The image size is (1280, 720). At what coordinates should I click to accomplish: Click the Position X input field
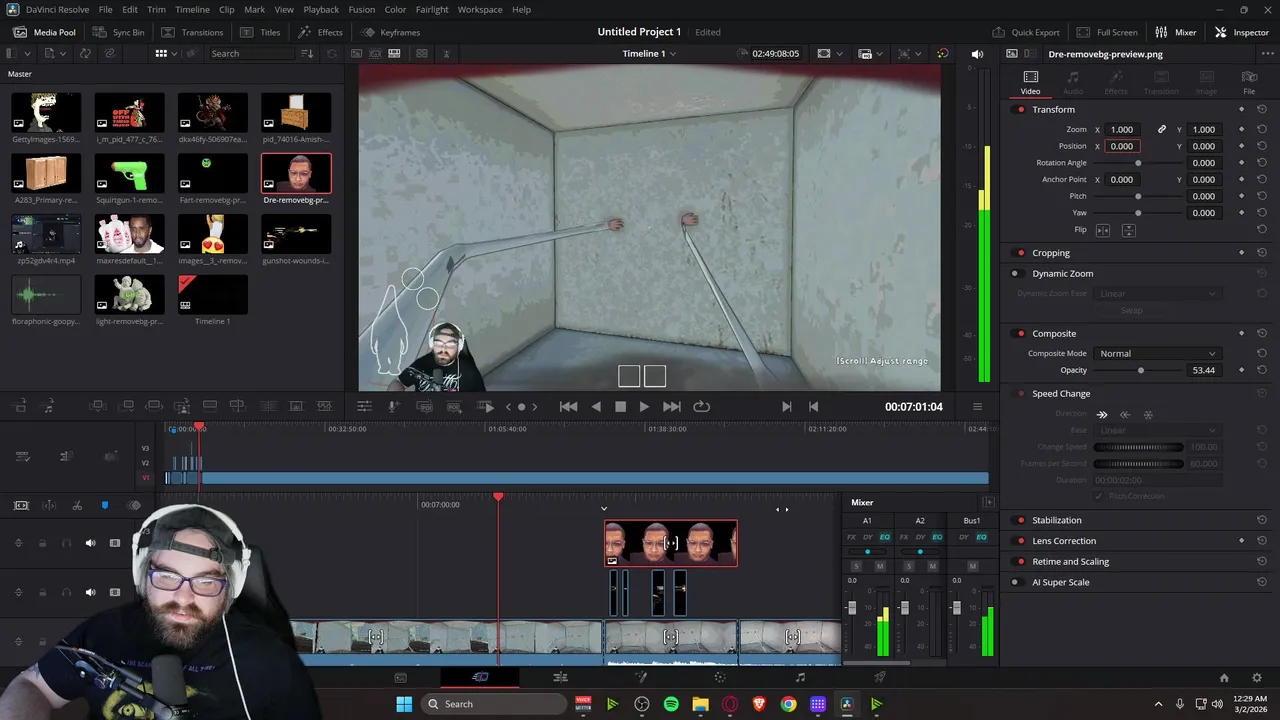pyautogui.click(x=1122, y=146)
